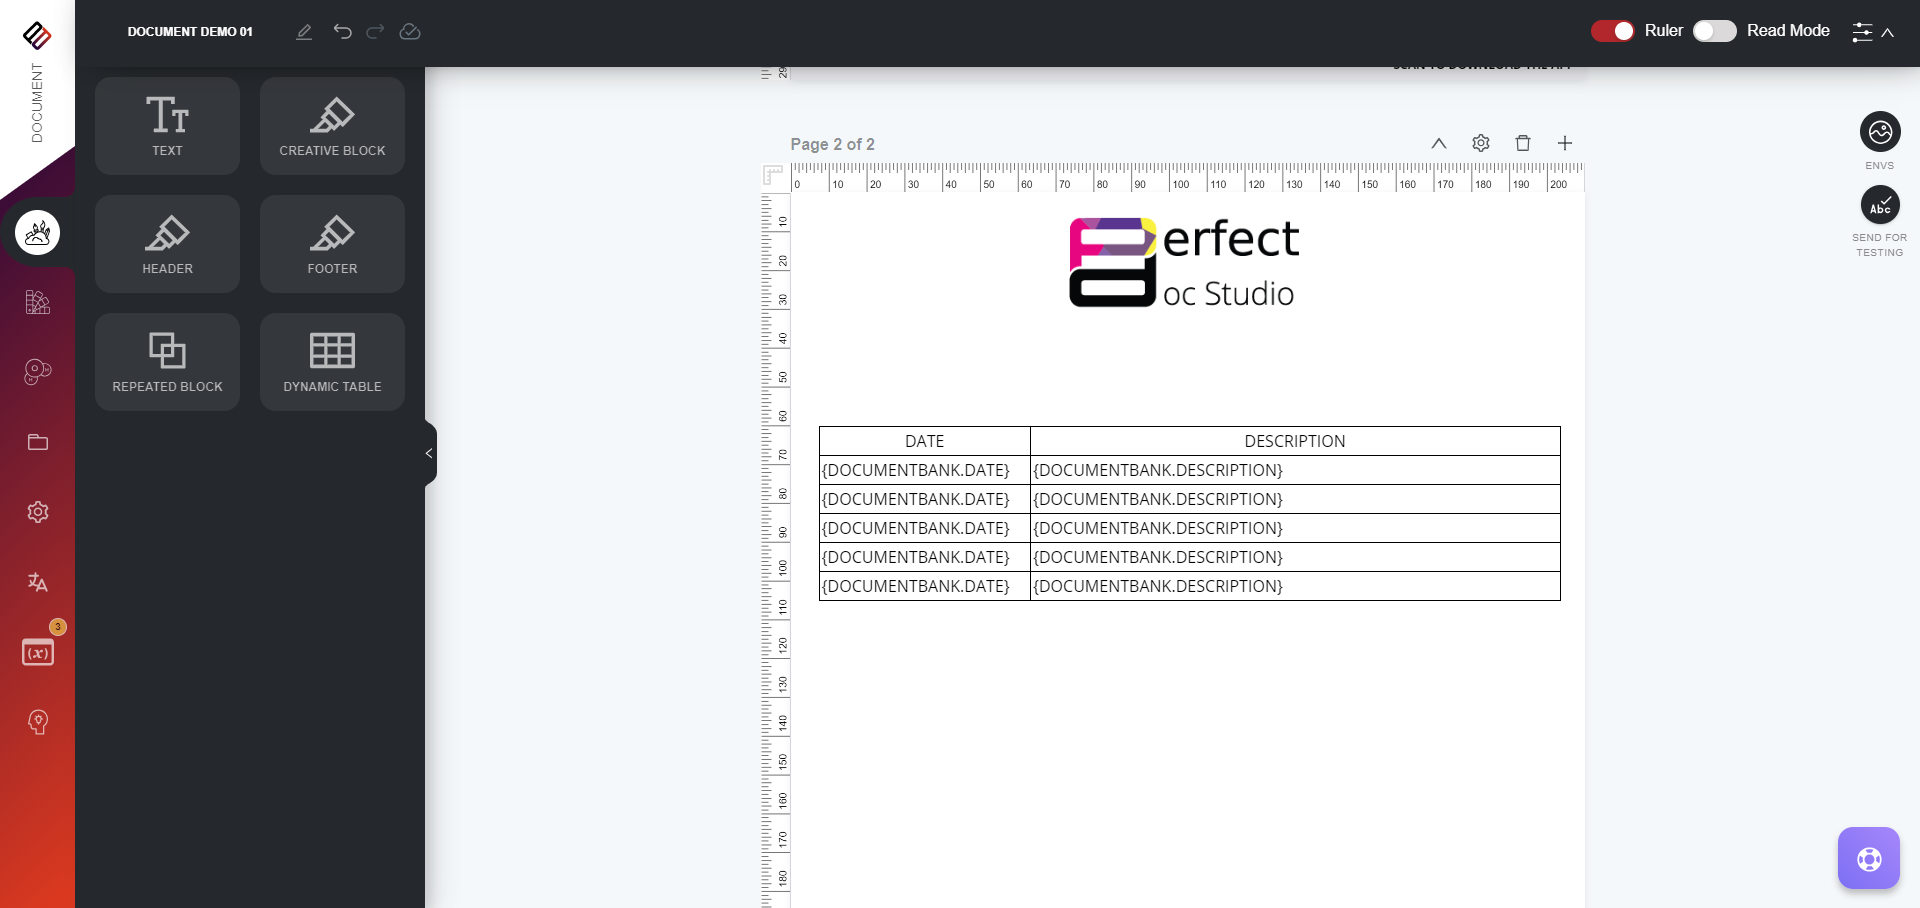Image resolution: width=1920 pixels, height=908 pixels.
Task: Turn off the Ruler toggle
Action: point(1612,31)
